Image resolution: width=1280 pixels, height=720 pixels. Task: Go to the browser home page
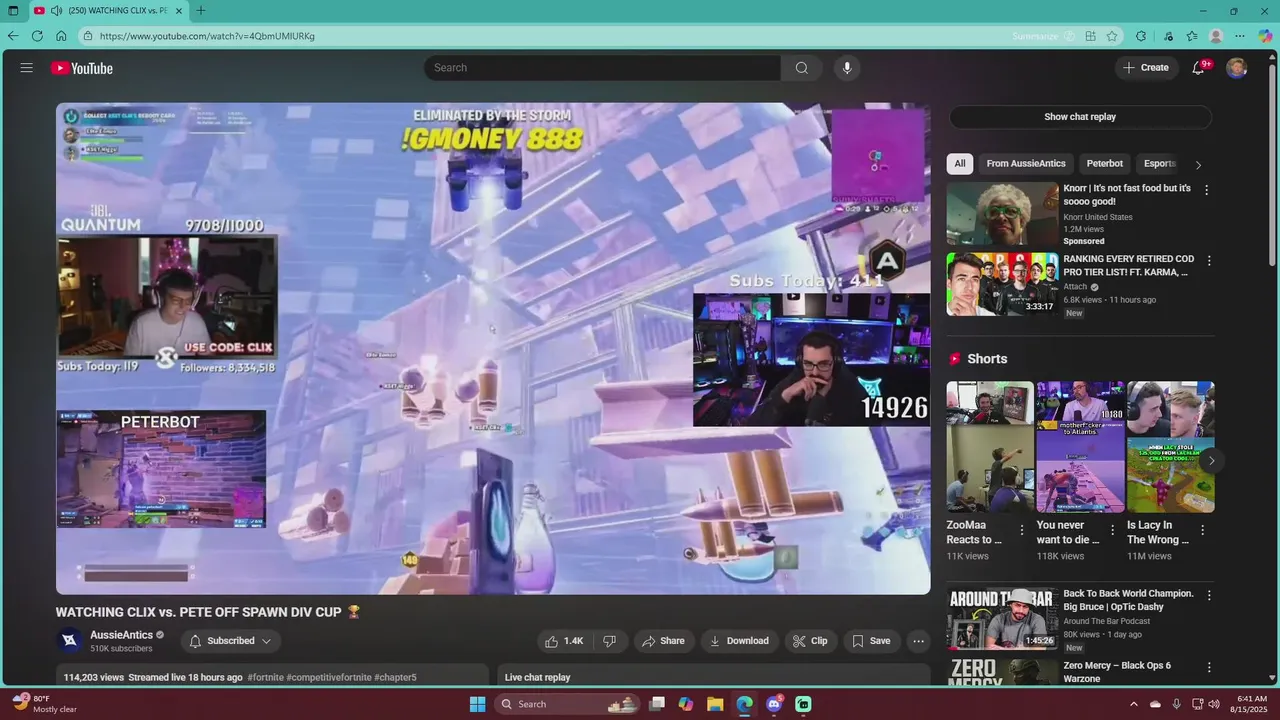61,36
